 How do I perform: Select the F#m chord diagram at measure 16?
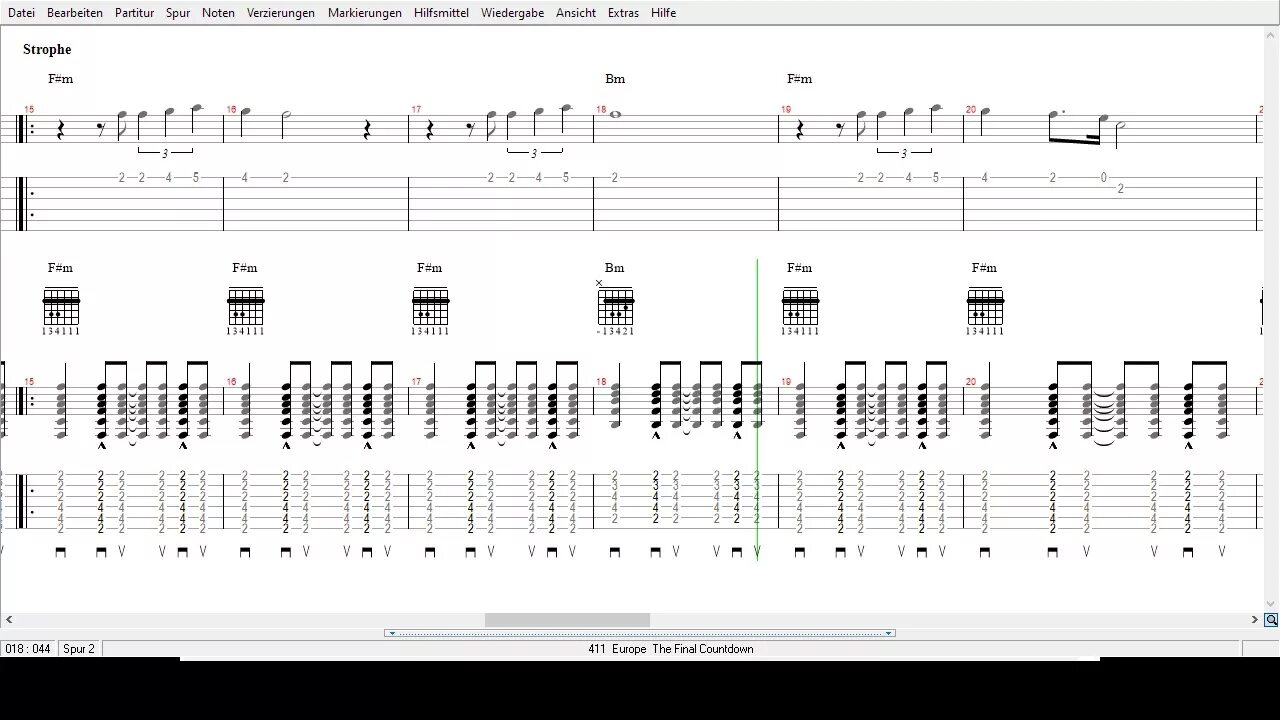(245, 312)
